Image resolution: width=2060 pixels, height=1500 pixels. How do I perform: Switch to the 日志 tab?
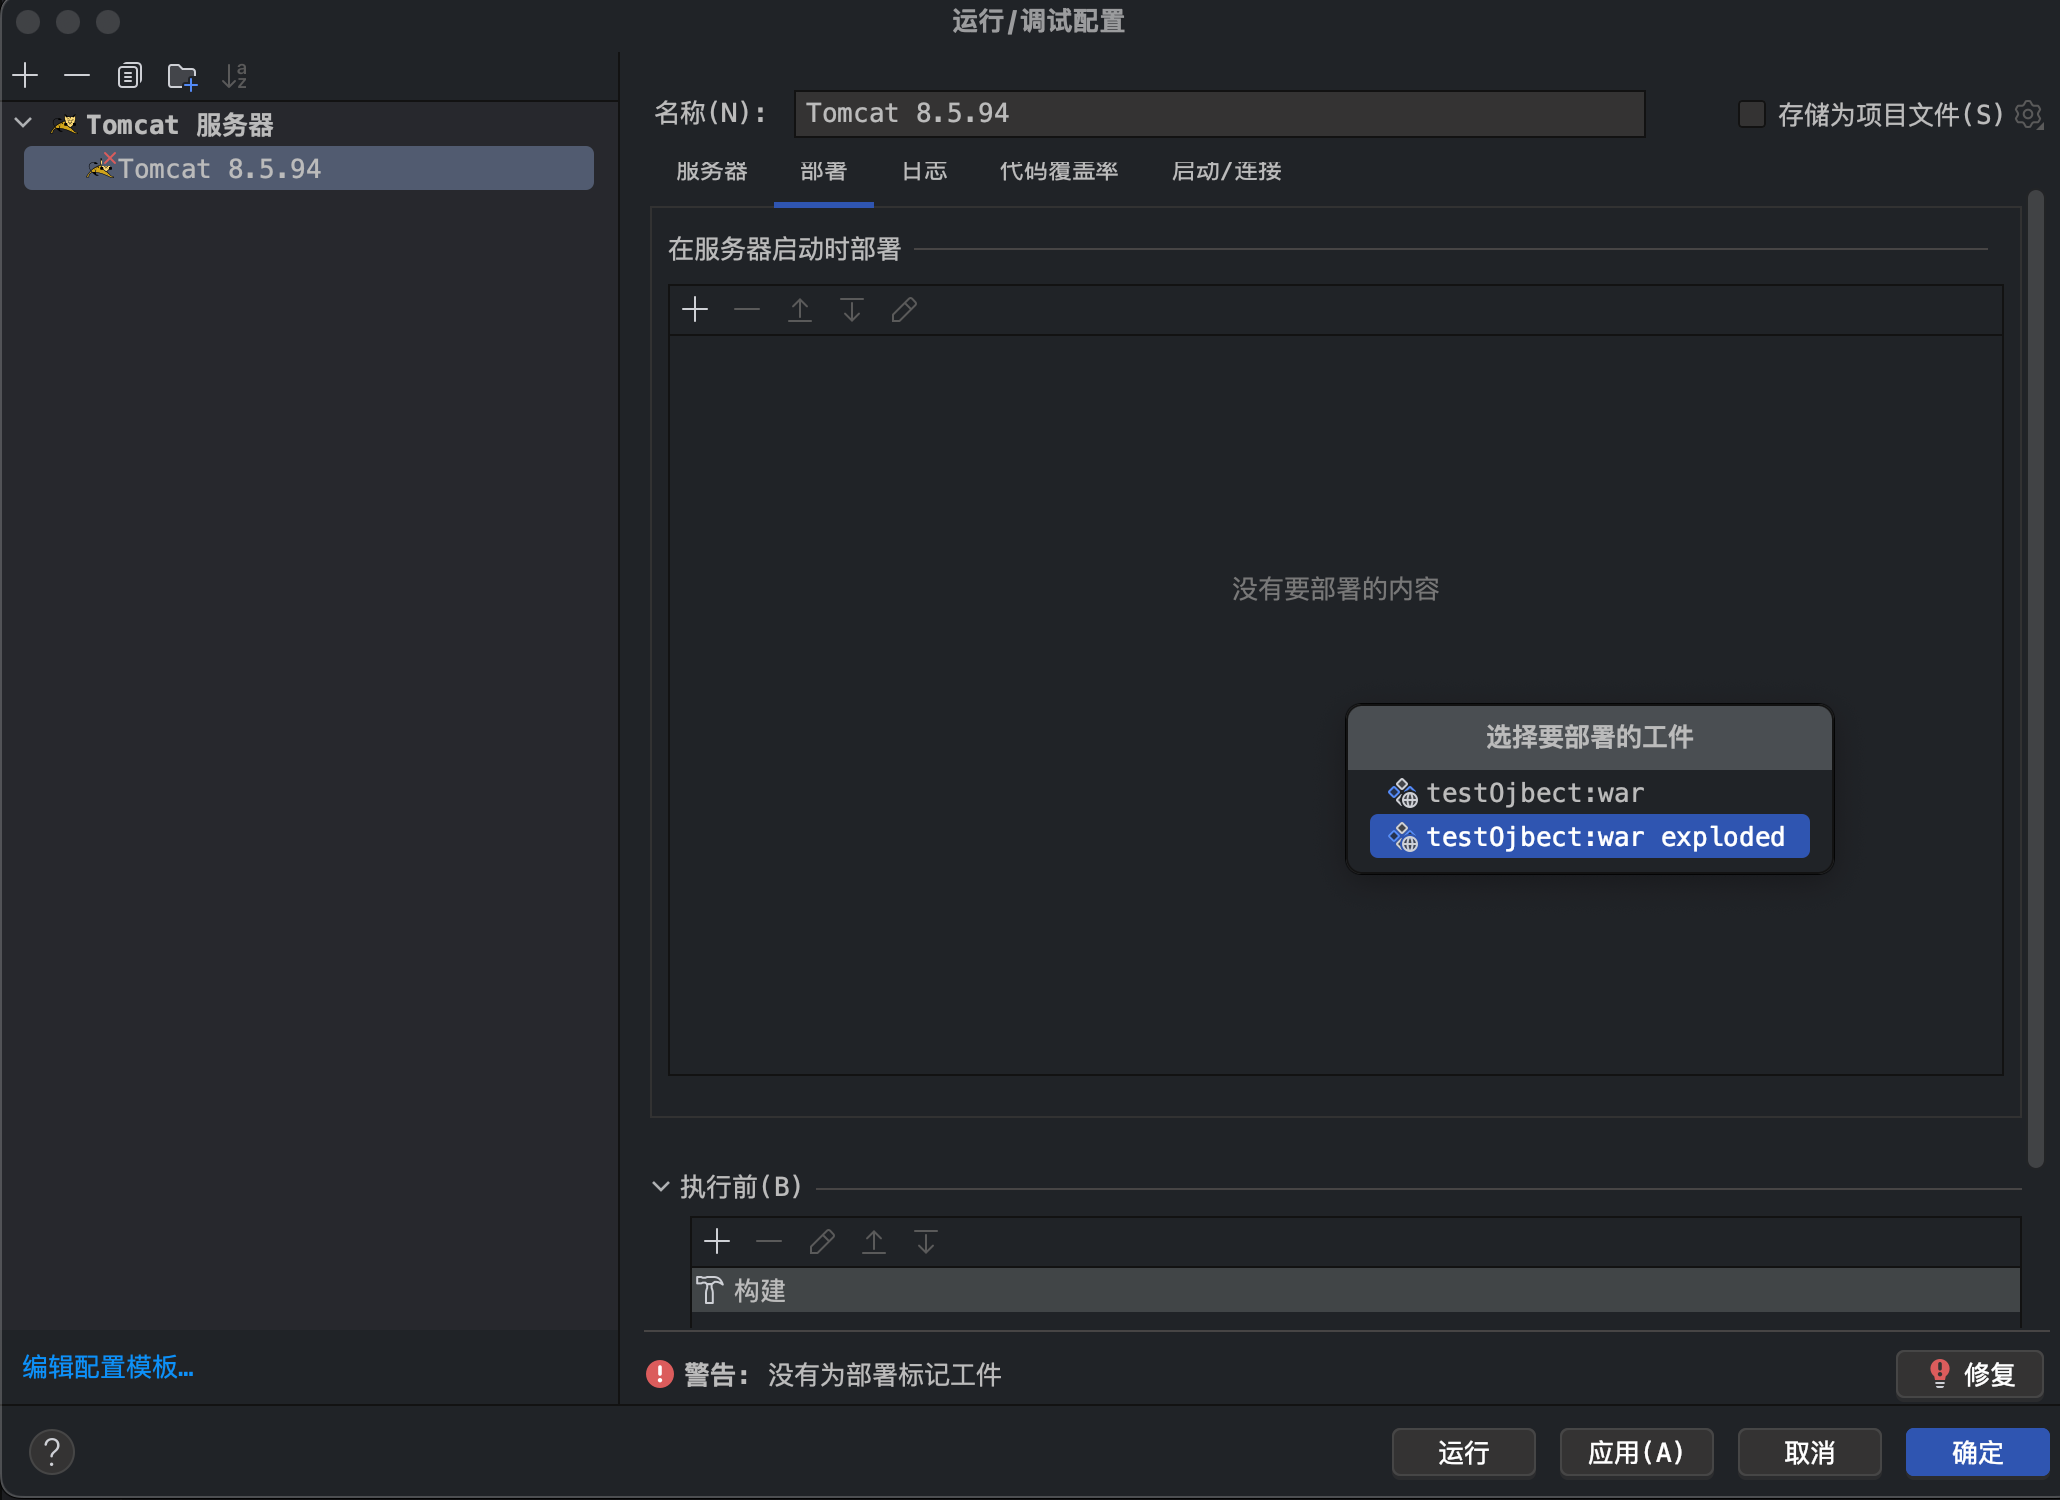924,171
